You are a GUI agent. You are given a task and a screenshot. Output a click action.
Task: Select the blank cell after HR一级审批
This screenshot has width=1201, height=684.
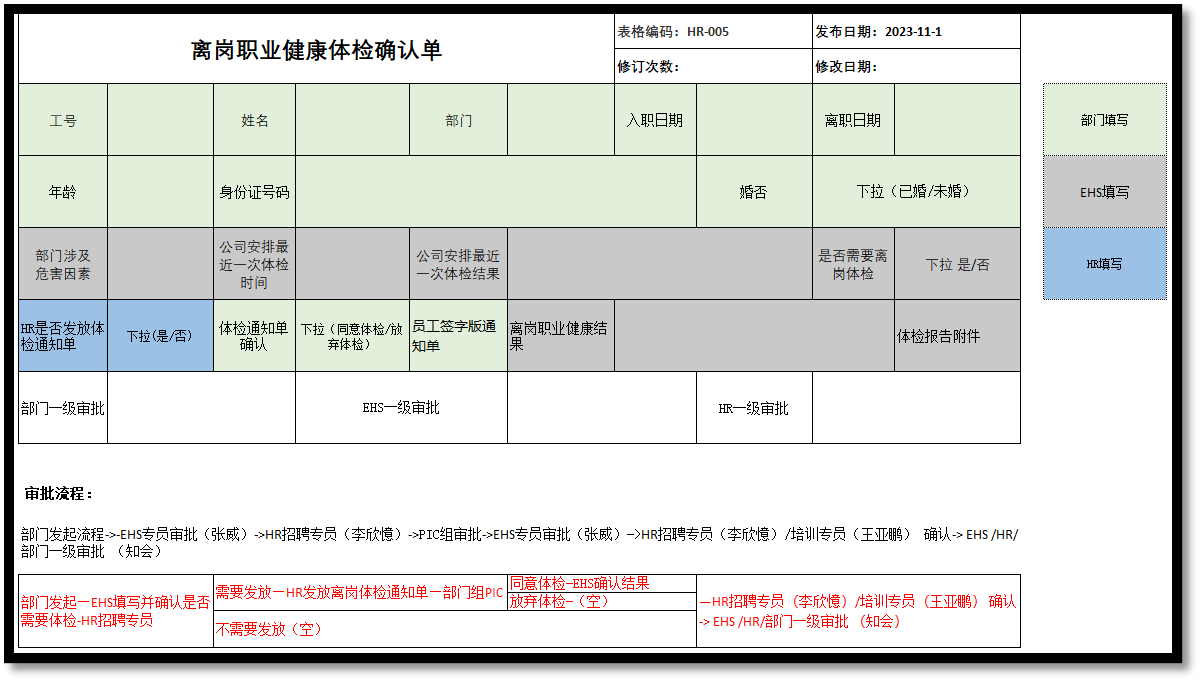pyautogui.click(x=915, y=408)
